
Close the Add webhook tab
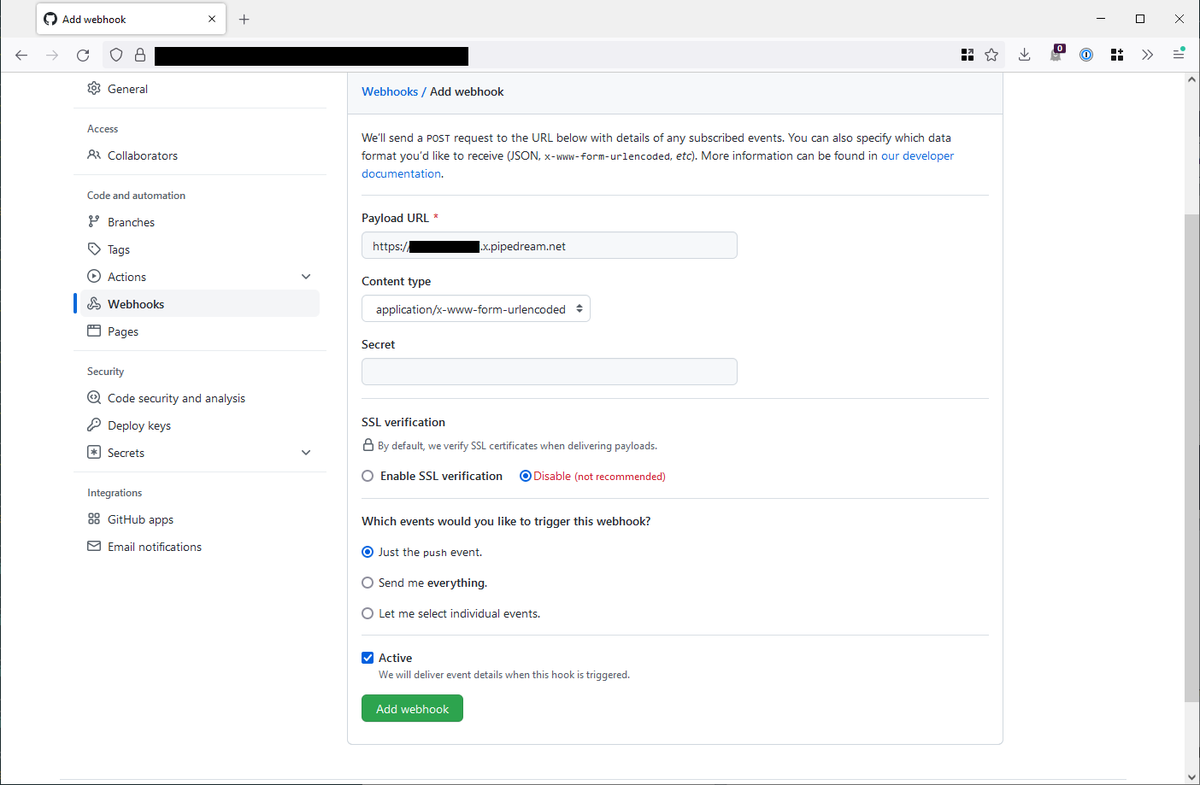point(211,19)
